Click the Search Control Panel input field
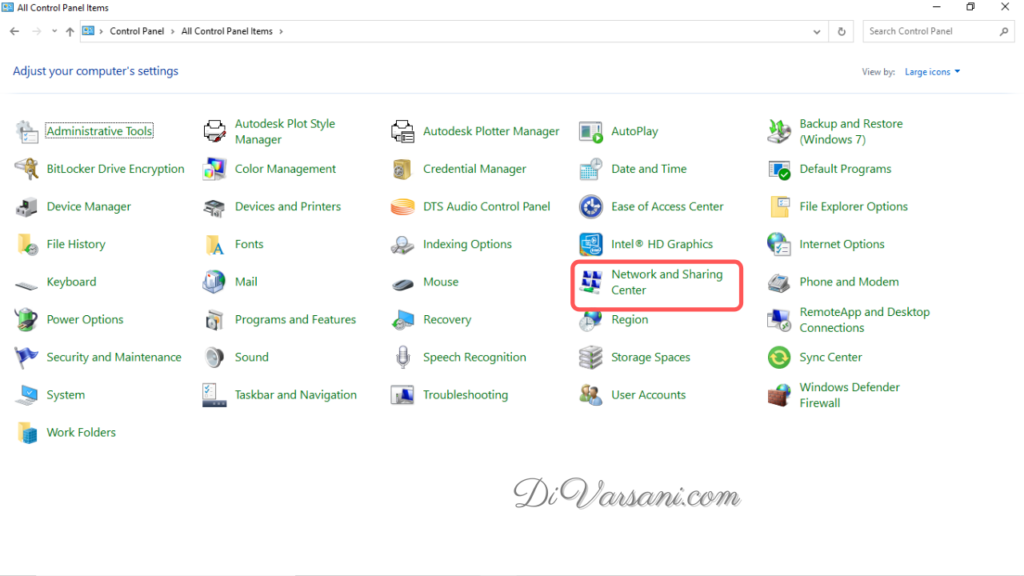 coord(930,31)
